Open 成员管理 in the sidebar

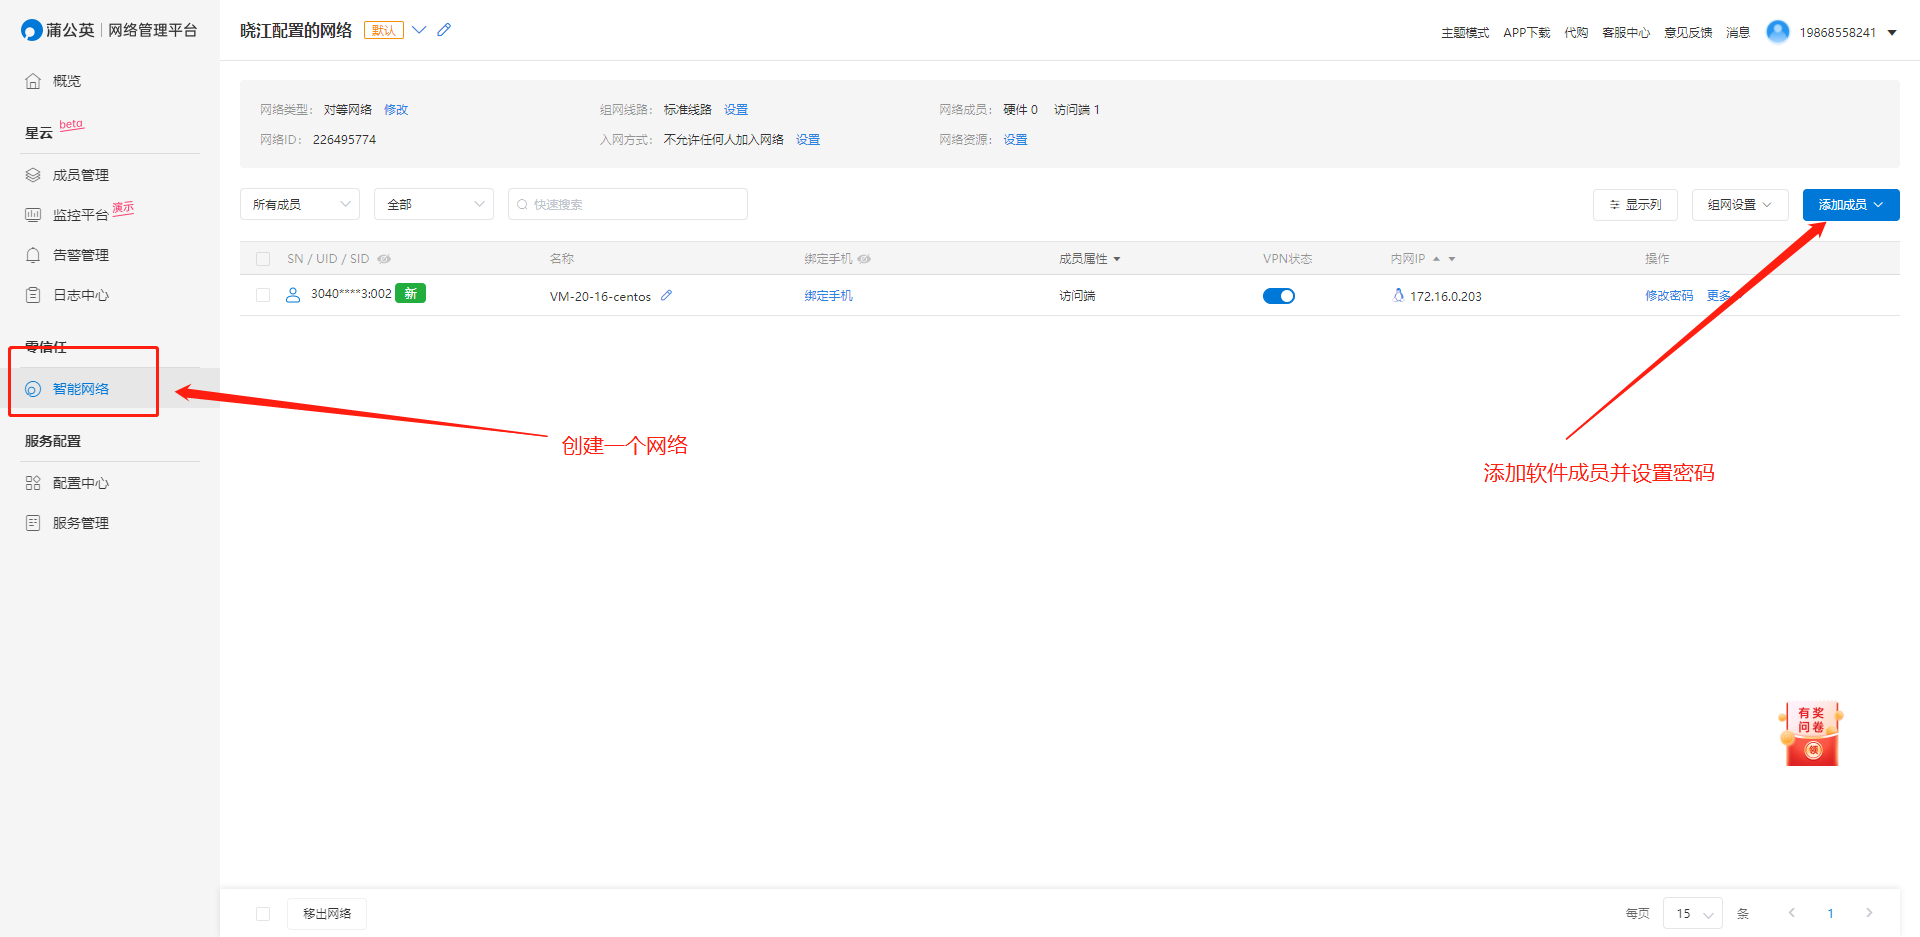80,175
